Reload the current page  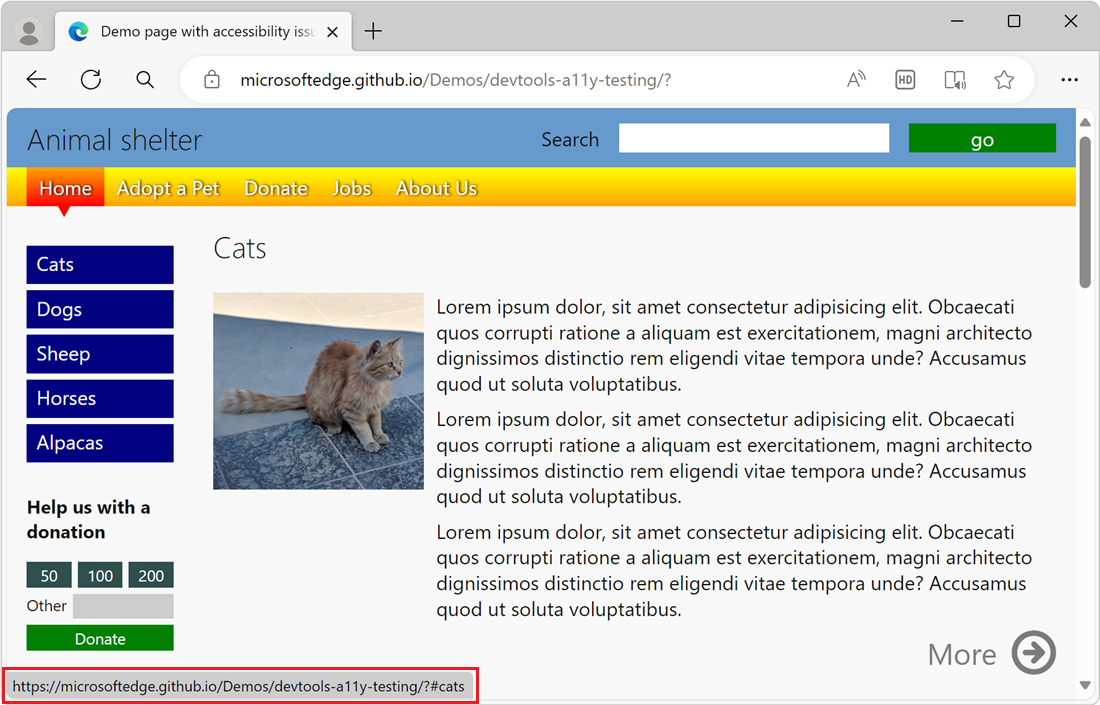click(90, 79)
